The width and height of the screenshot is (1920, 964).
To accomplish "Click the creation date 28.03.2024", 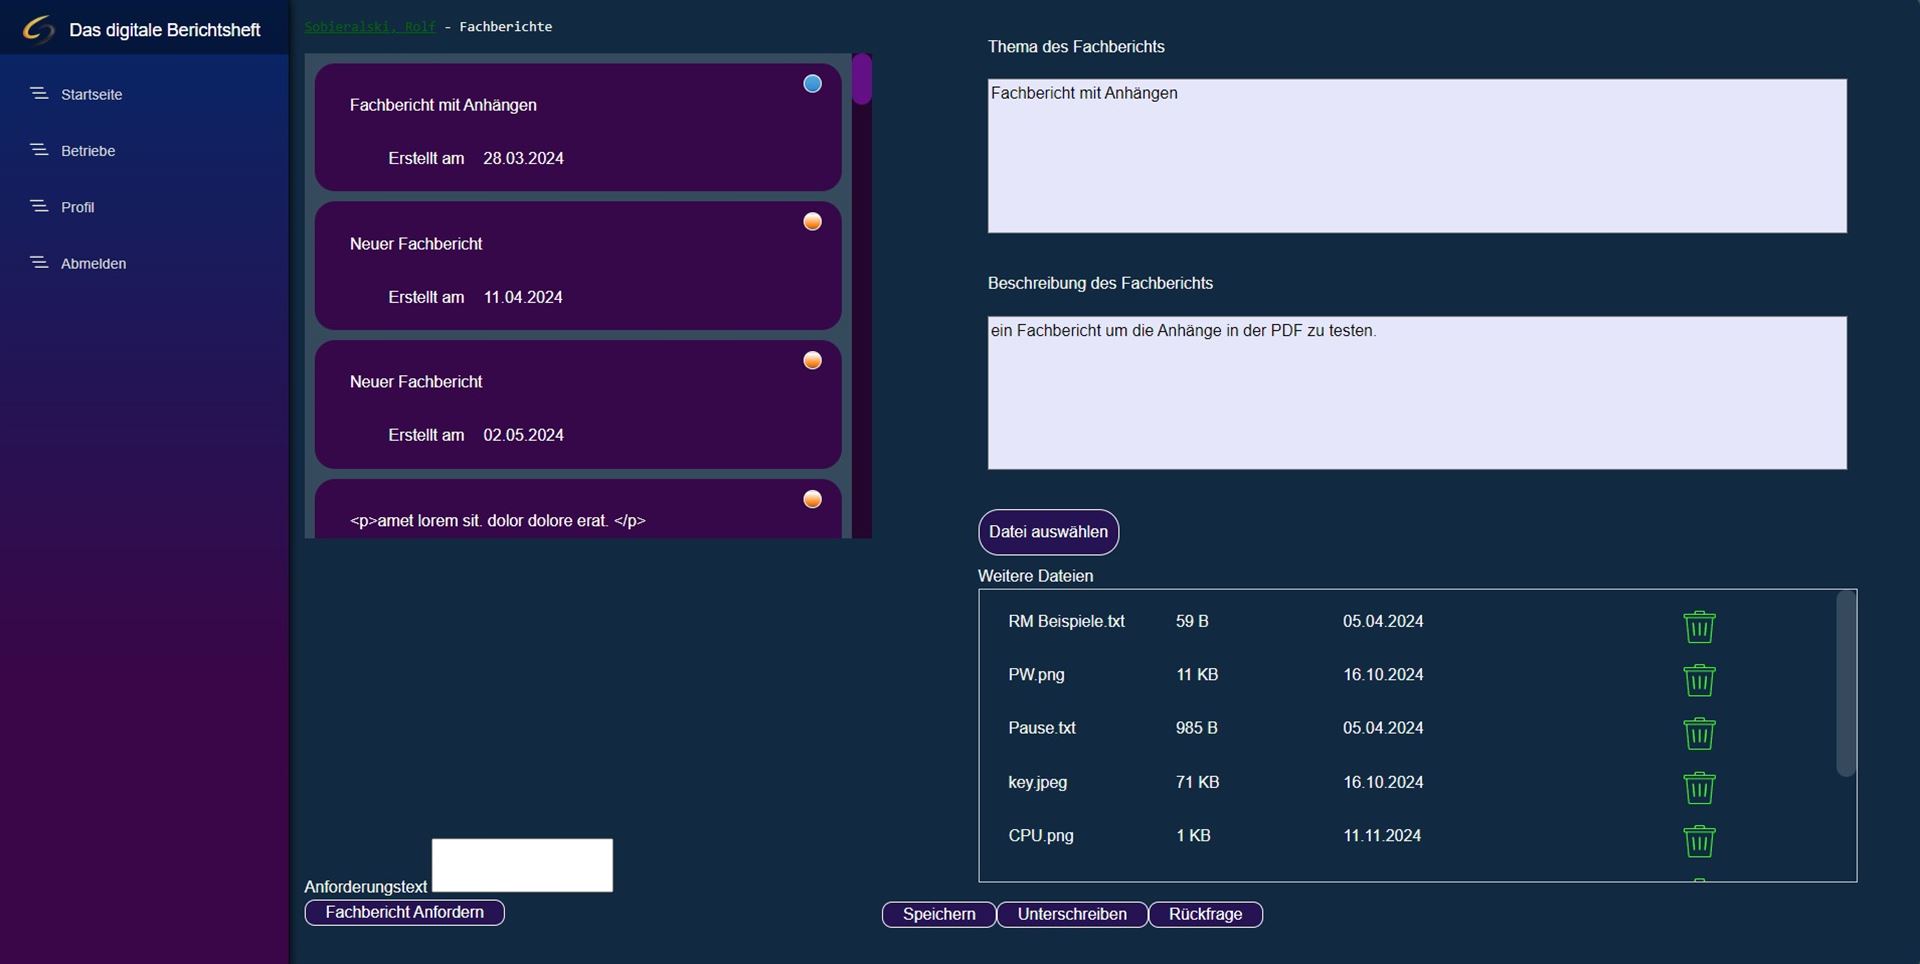I will click(523, 158).
